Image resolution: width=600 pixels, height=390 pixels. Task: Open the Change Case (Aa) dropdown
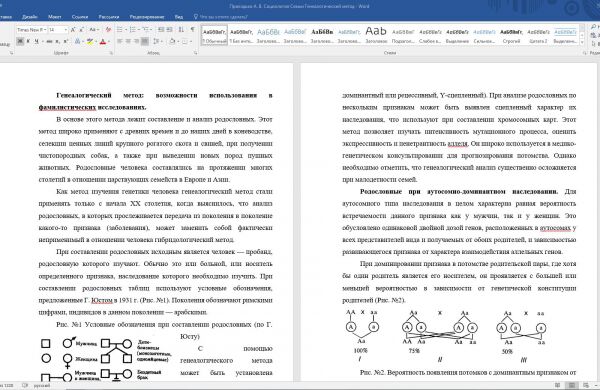[94, 29]
